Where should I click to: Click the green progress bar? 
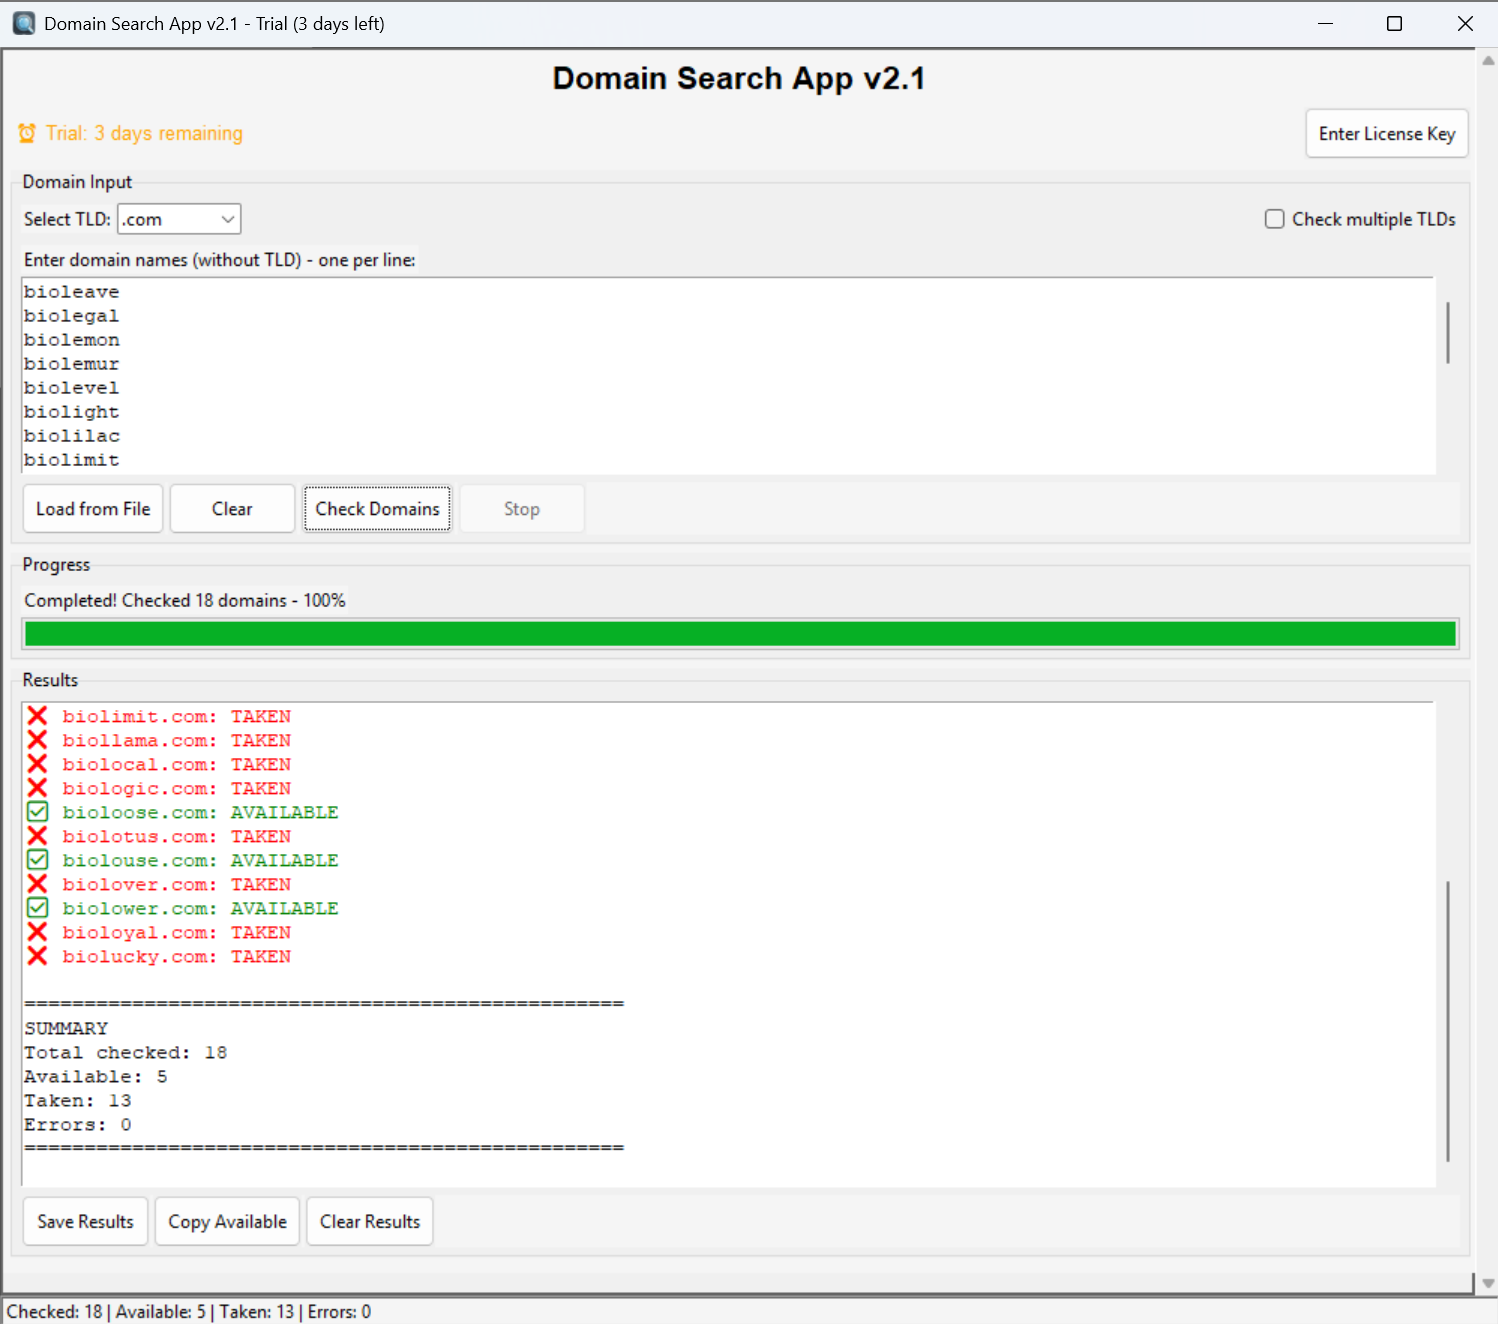click(x=740, y=634)
